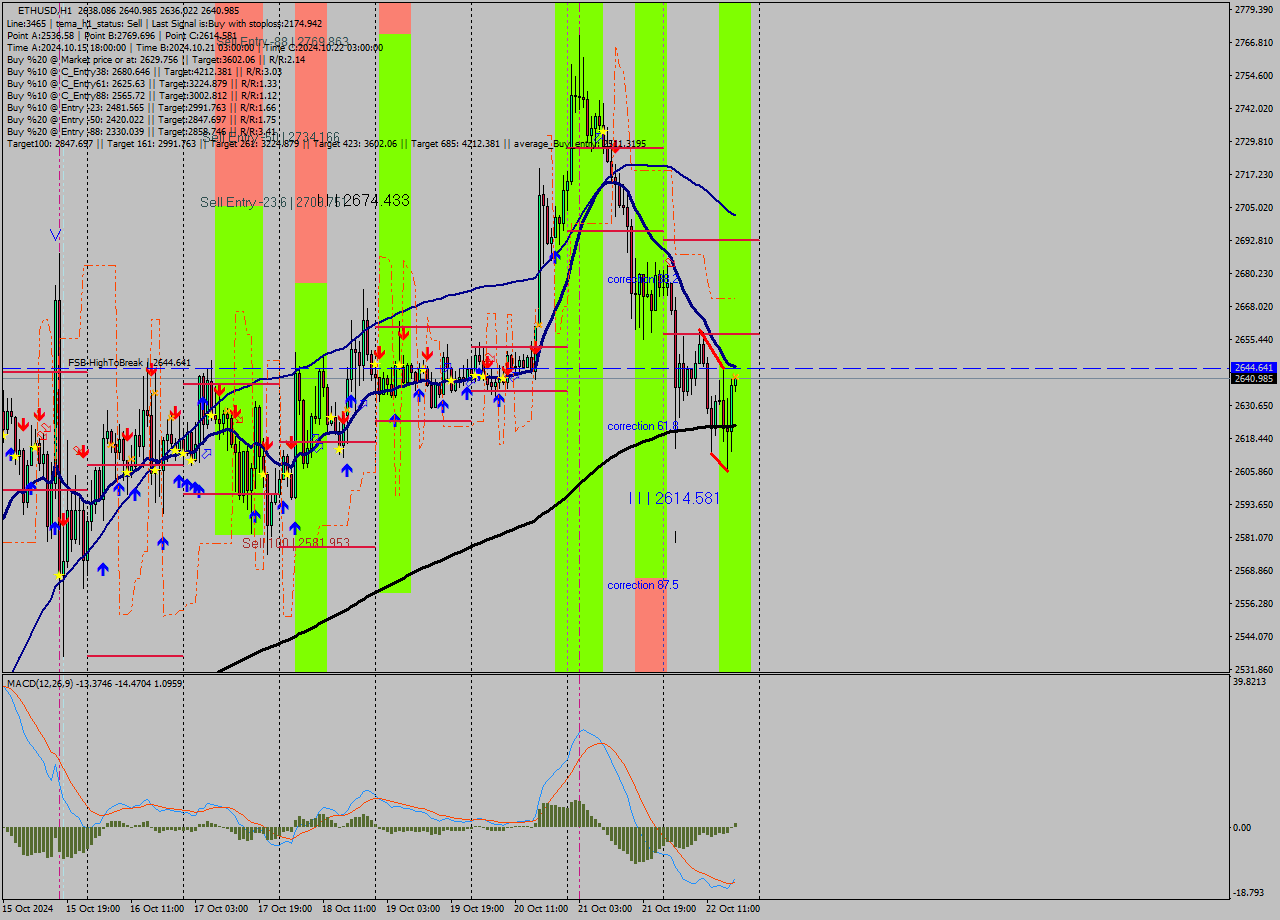Click the 'Sell 100 | 2581.953' label
Screen dimensions: 1280x920
pyautogui.click(x=296, y=543)
